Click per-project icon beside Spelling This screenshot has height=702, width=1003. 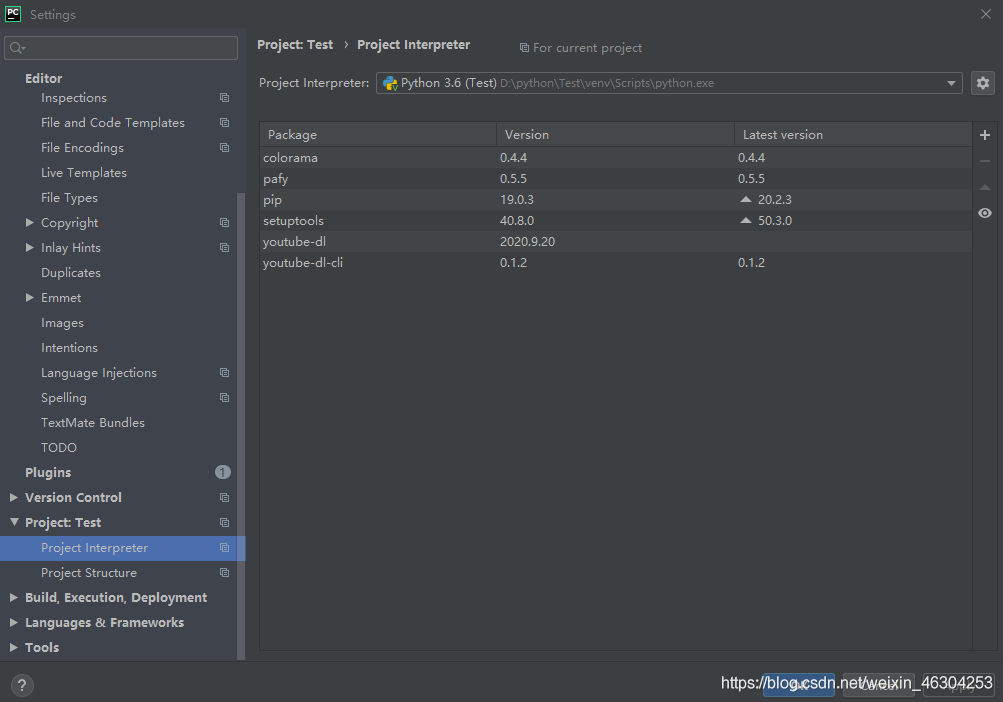pyautogui.click(x=224, y=398)
